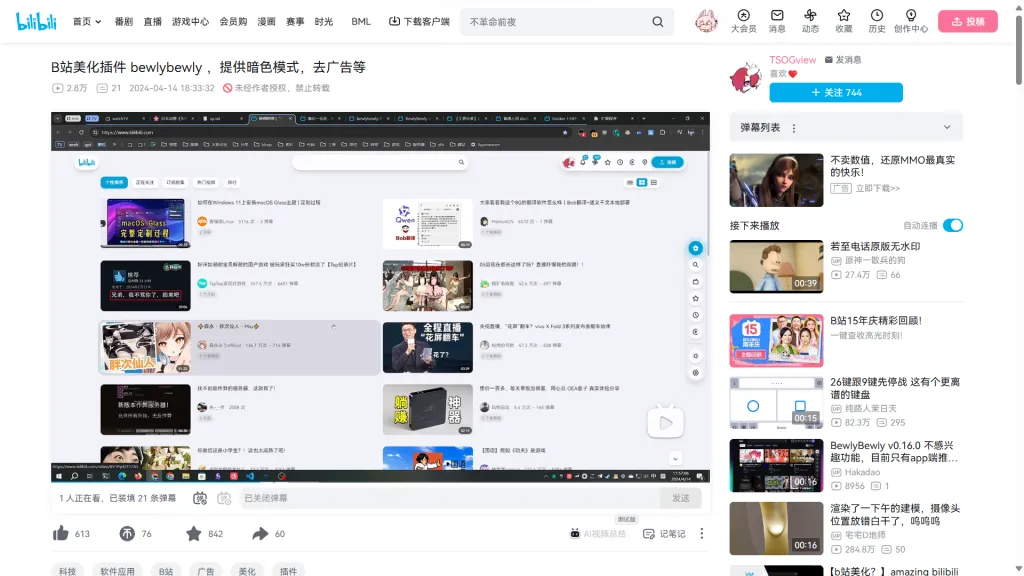The width and height of the screenshot is (1024, 576).
Task: Open the 动态 feed icon
Action: coord(810,21)
